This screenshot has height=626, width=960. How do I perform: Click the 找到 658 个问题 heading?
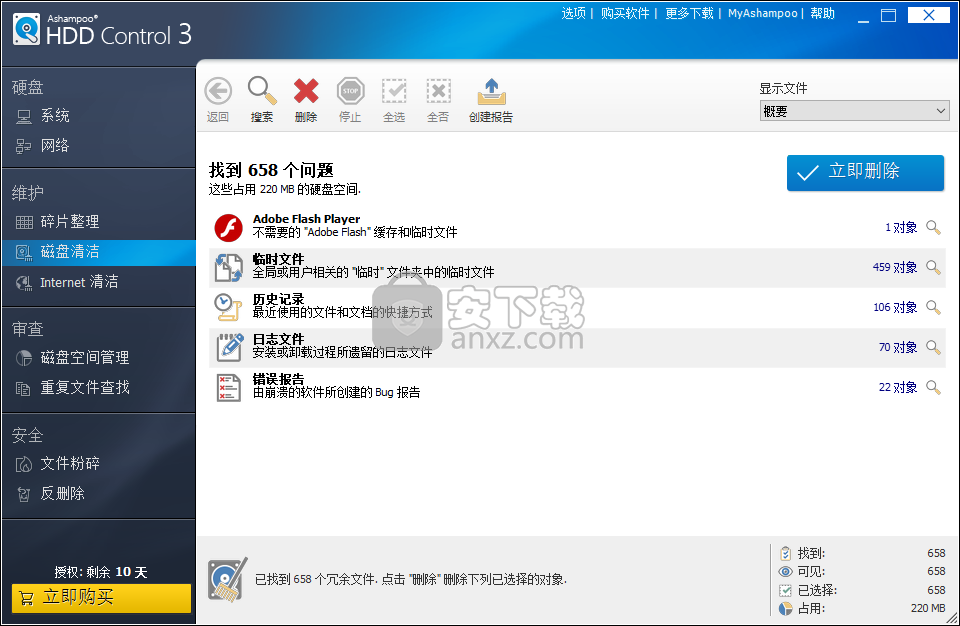coord(271,170)
